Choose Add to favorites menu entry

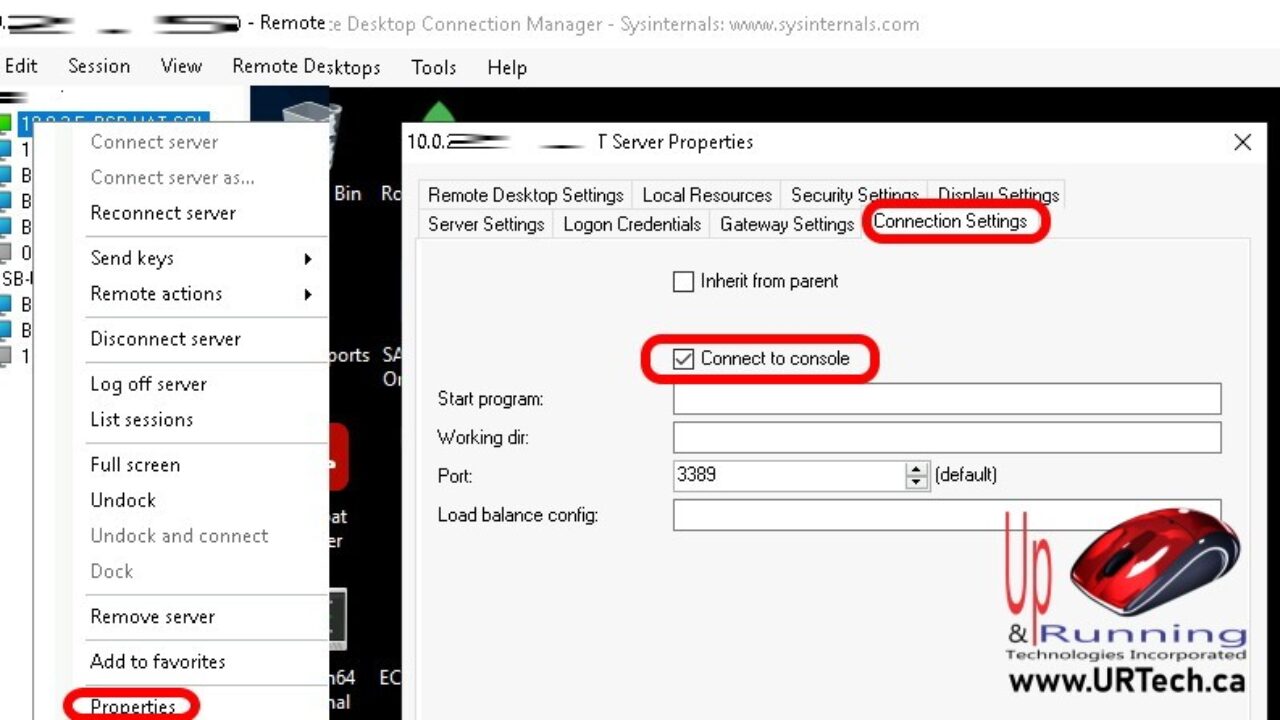pyautogui.click(x=157, y=661)
